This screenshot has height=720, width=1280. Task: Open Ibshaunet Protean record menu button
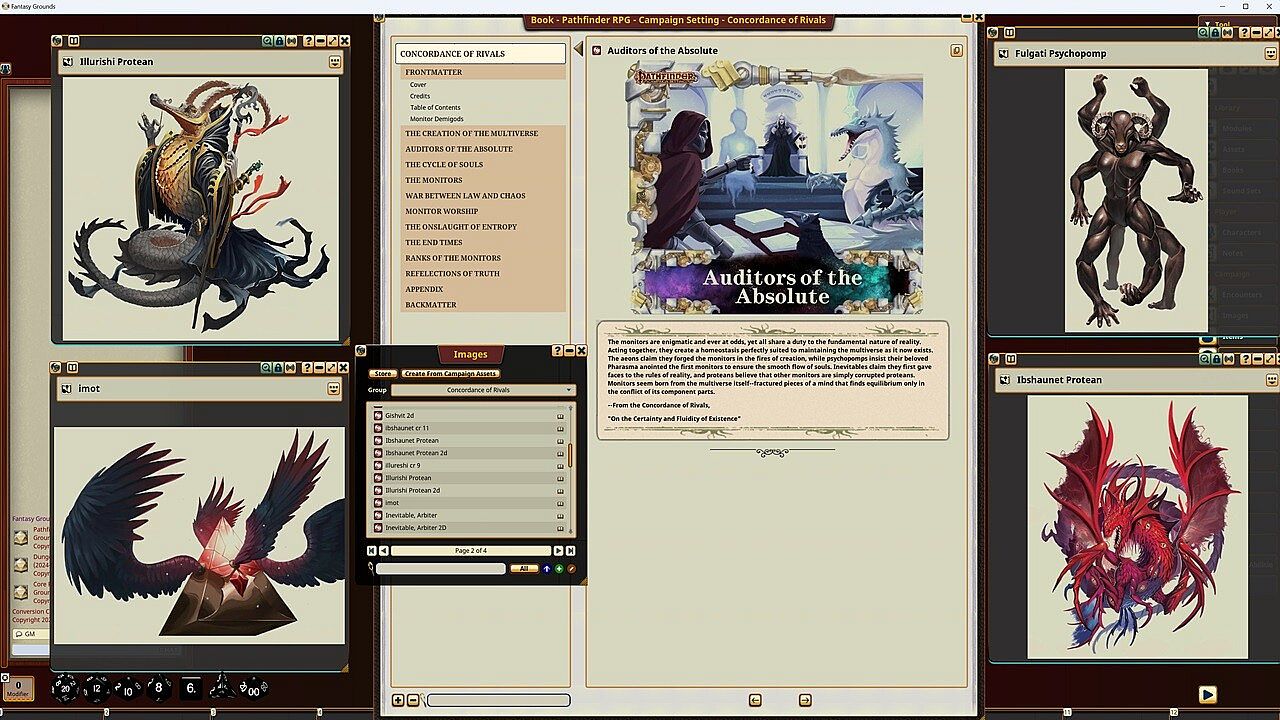tap(1272, 380)
